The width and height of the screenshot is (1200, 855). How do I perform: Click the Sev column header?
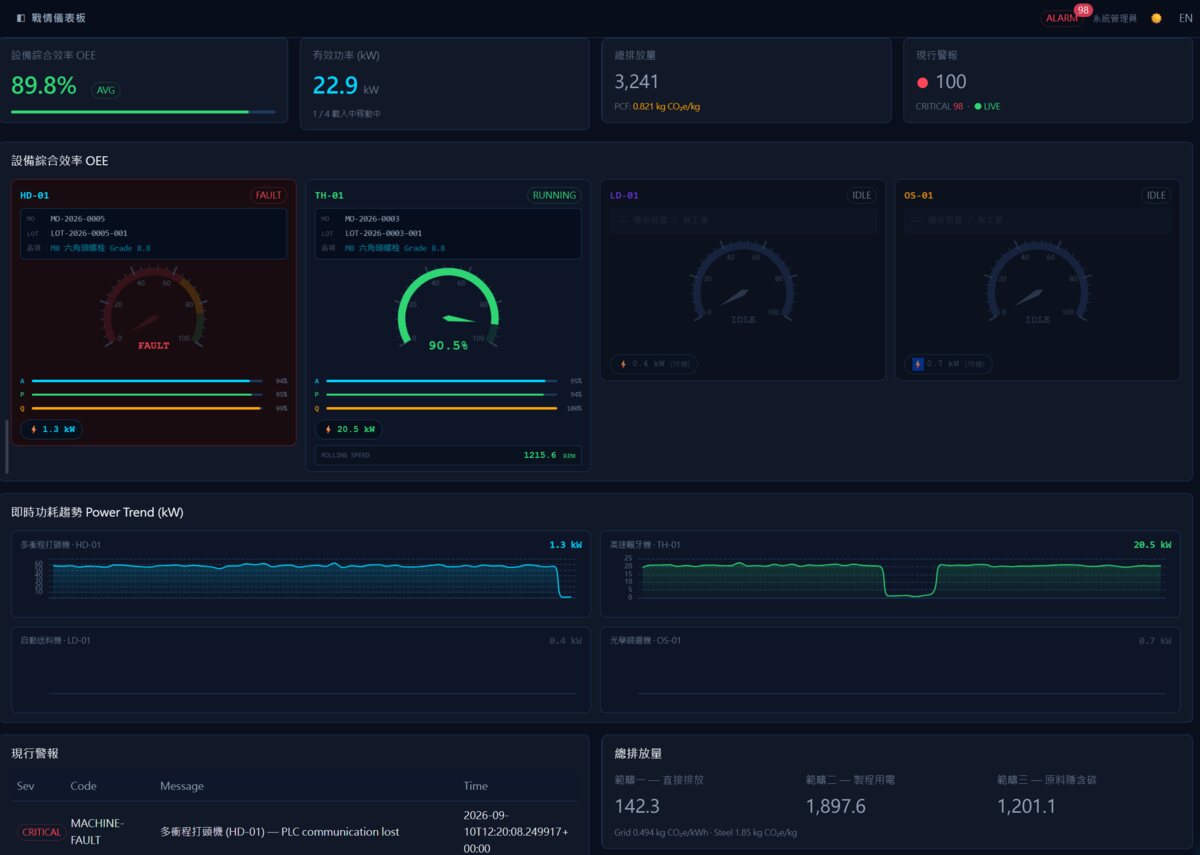25,786
